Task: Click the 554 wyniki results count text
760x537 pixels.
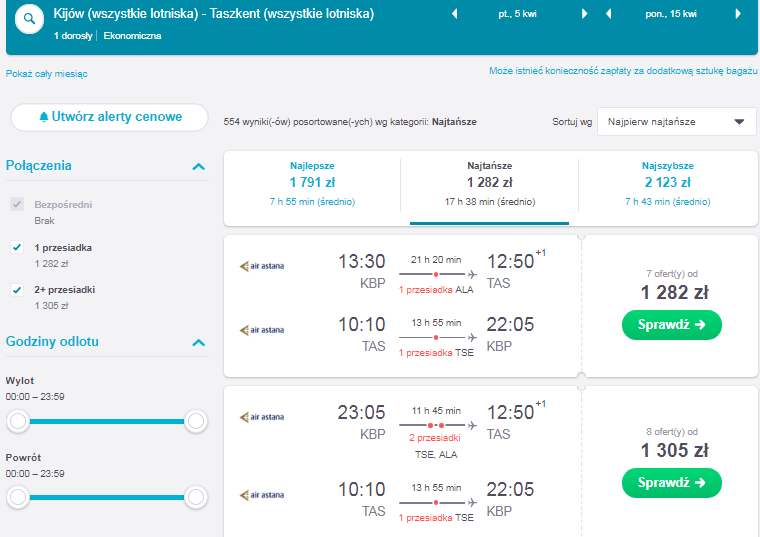Action: point(349,122)
